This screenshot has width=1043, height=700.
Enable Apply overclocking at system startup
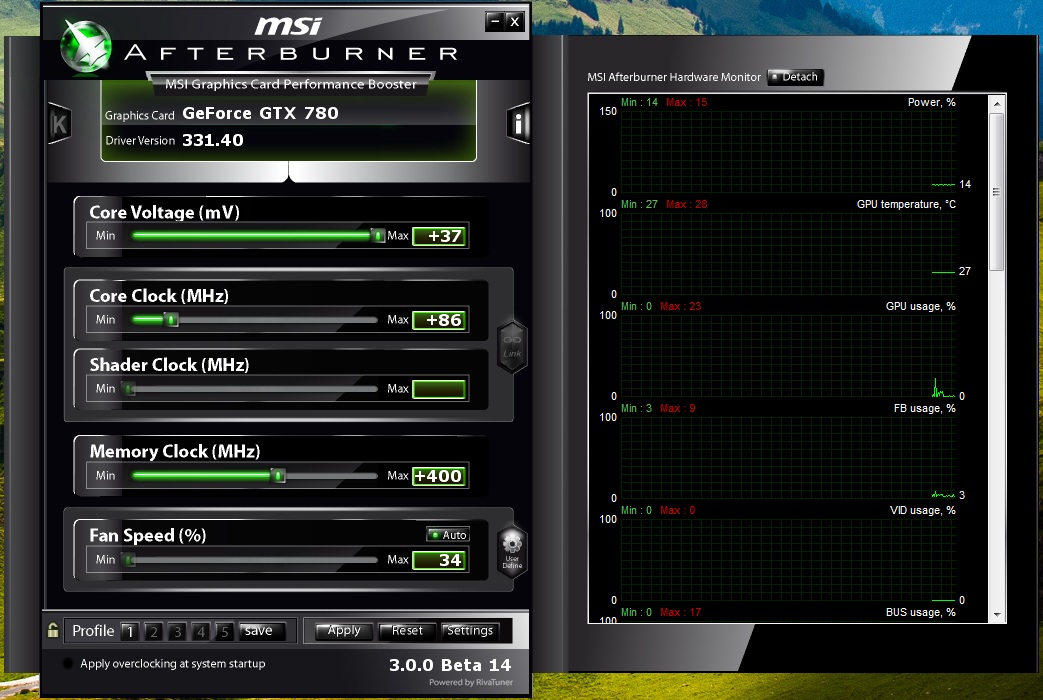pyautogui.click(x=67, y=663)
